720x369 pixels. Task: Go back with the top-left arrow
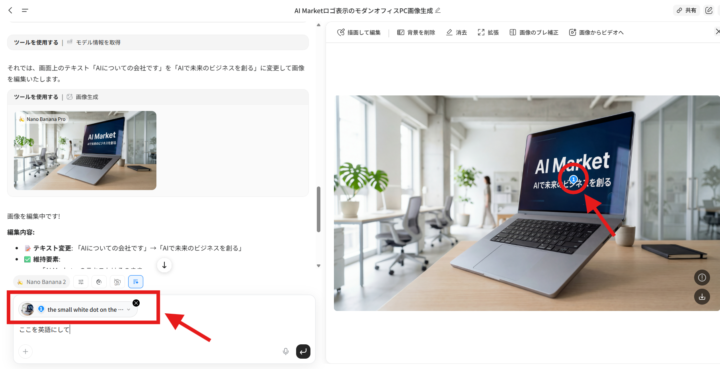[x=10, y=10]
